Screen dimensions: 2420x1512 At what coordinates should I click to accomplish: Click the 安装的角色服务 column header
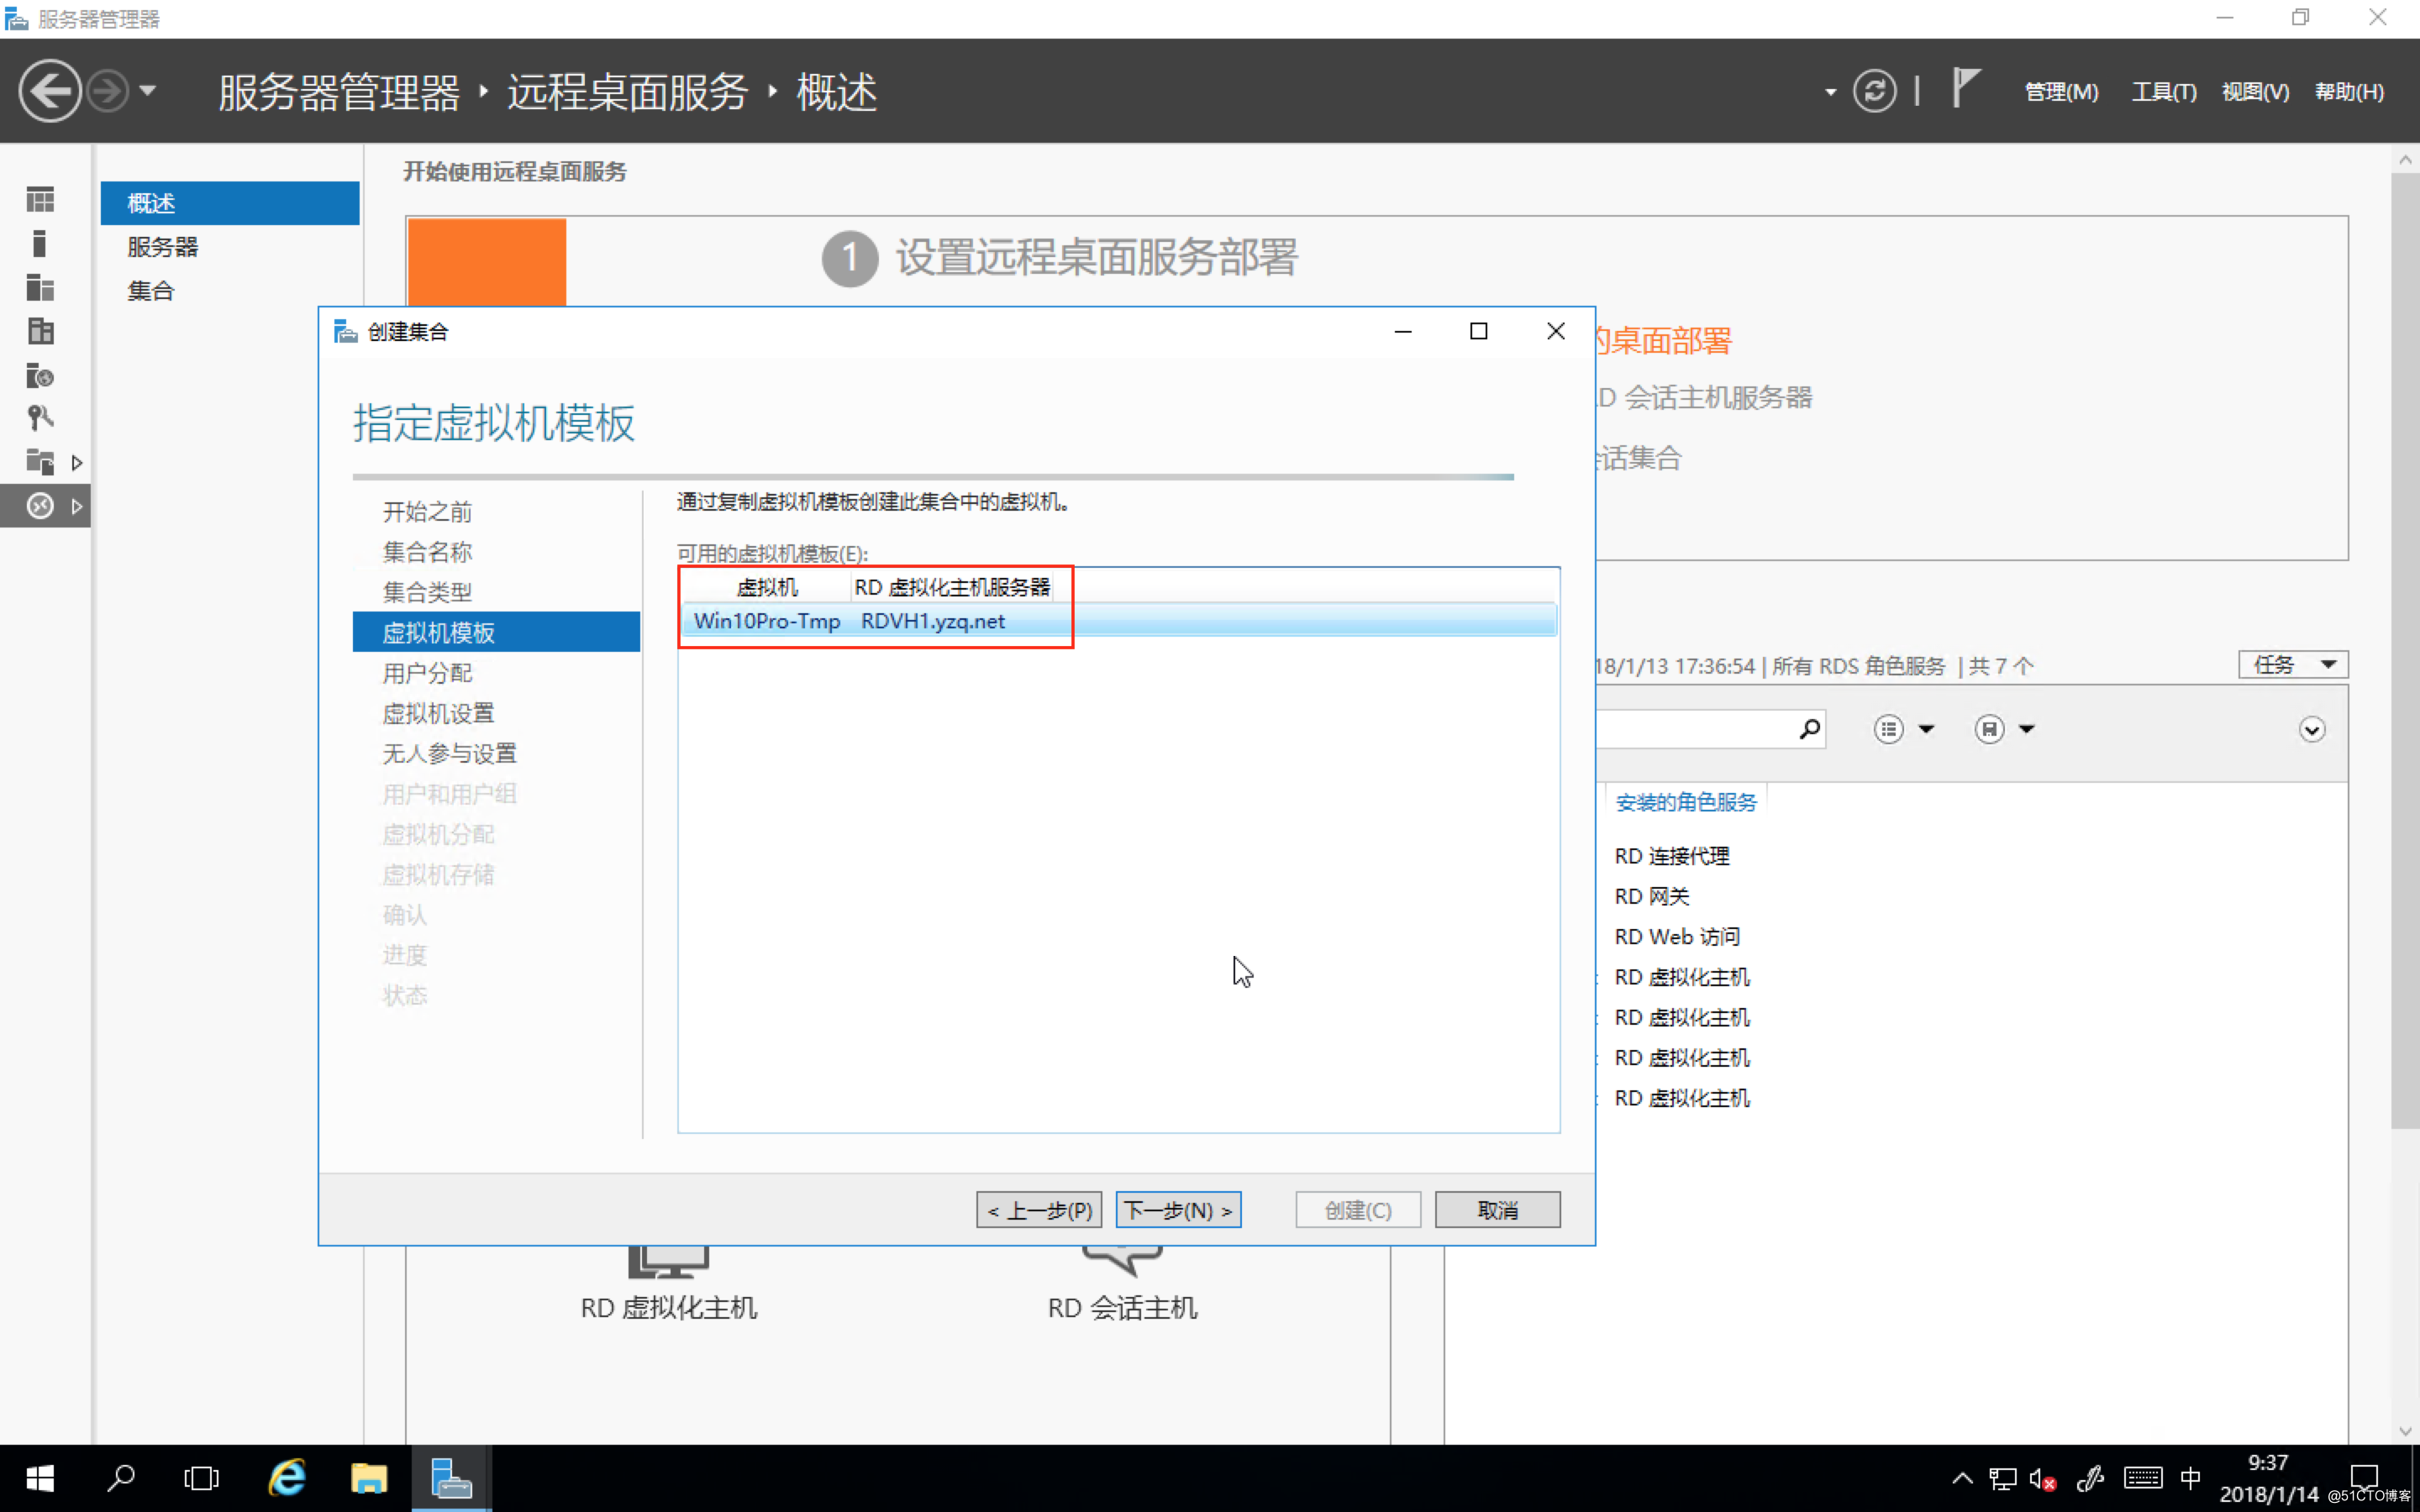click(x=1685, y=802)
